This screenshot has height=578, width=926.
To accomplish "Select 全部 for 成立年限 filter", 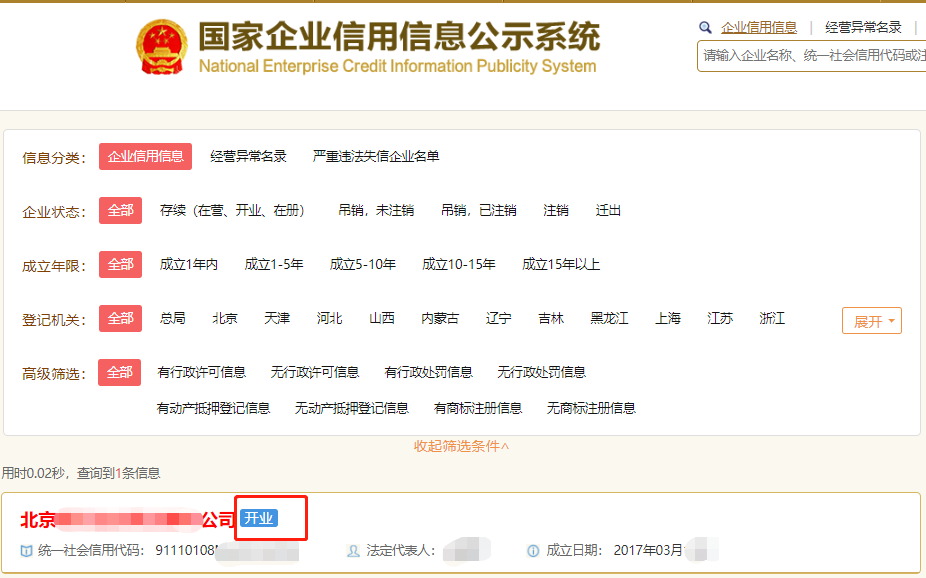I will pyautogui.click(x=120, y=265).
